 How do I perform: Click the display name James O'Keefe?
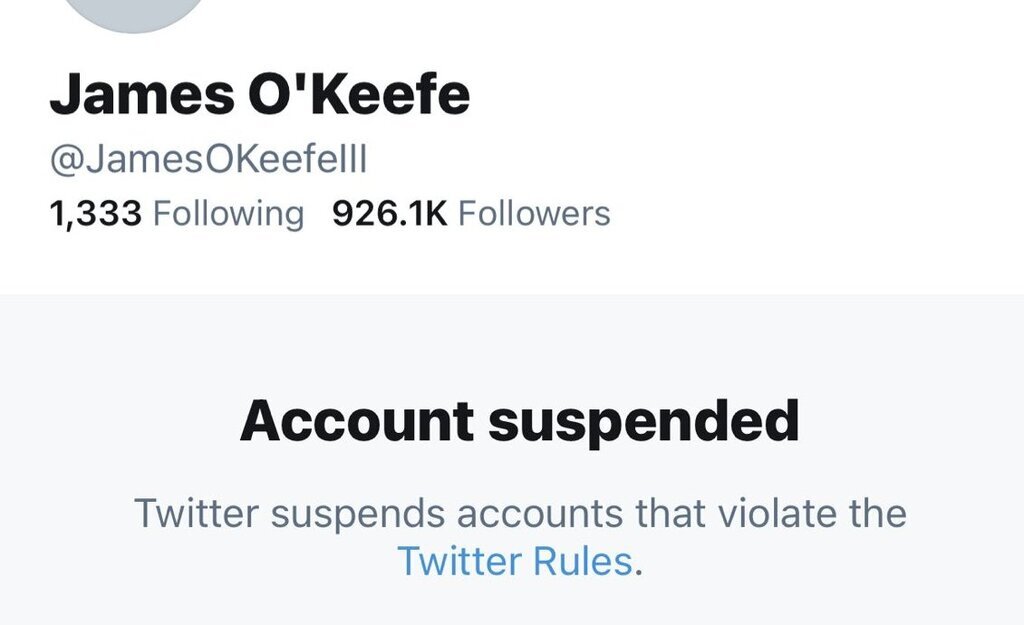coord(259,95)
